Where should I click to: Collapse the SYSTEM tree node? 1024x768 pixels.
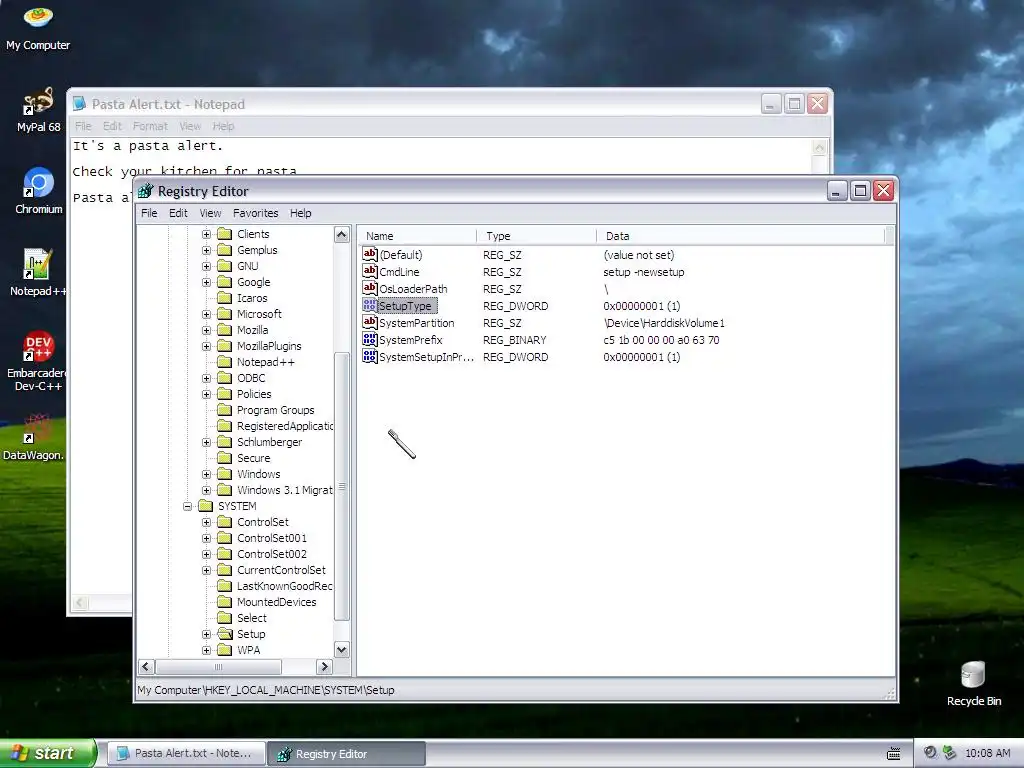pos(187,506)
